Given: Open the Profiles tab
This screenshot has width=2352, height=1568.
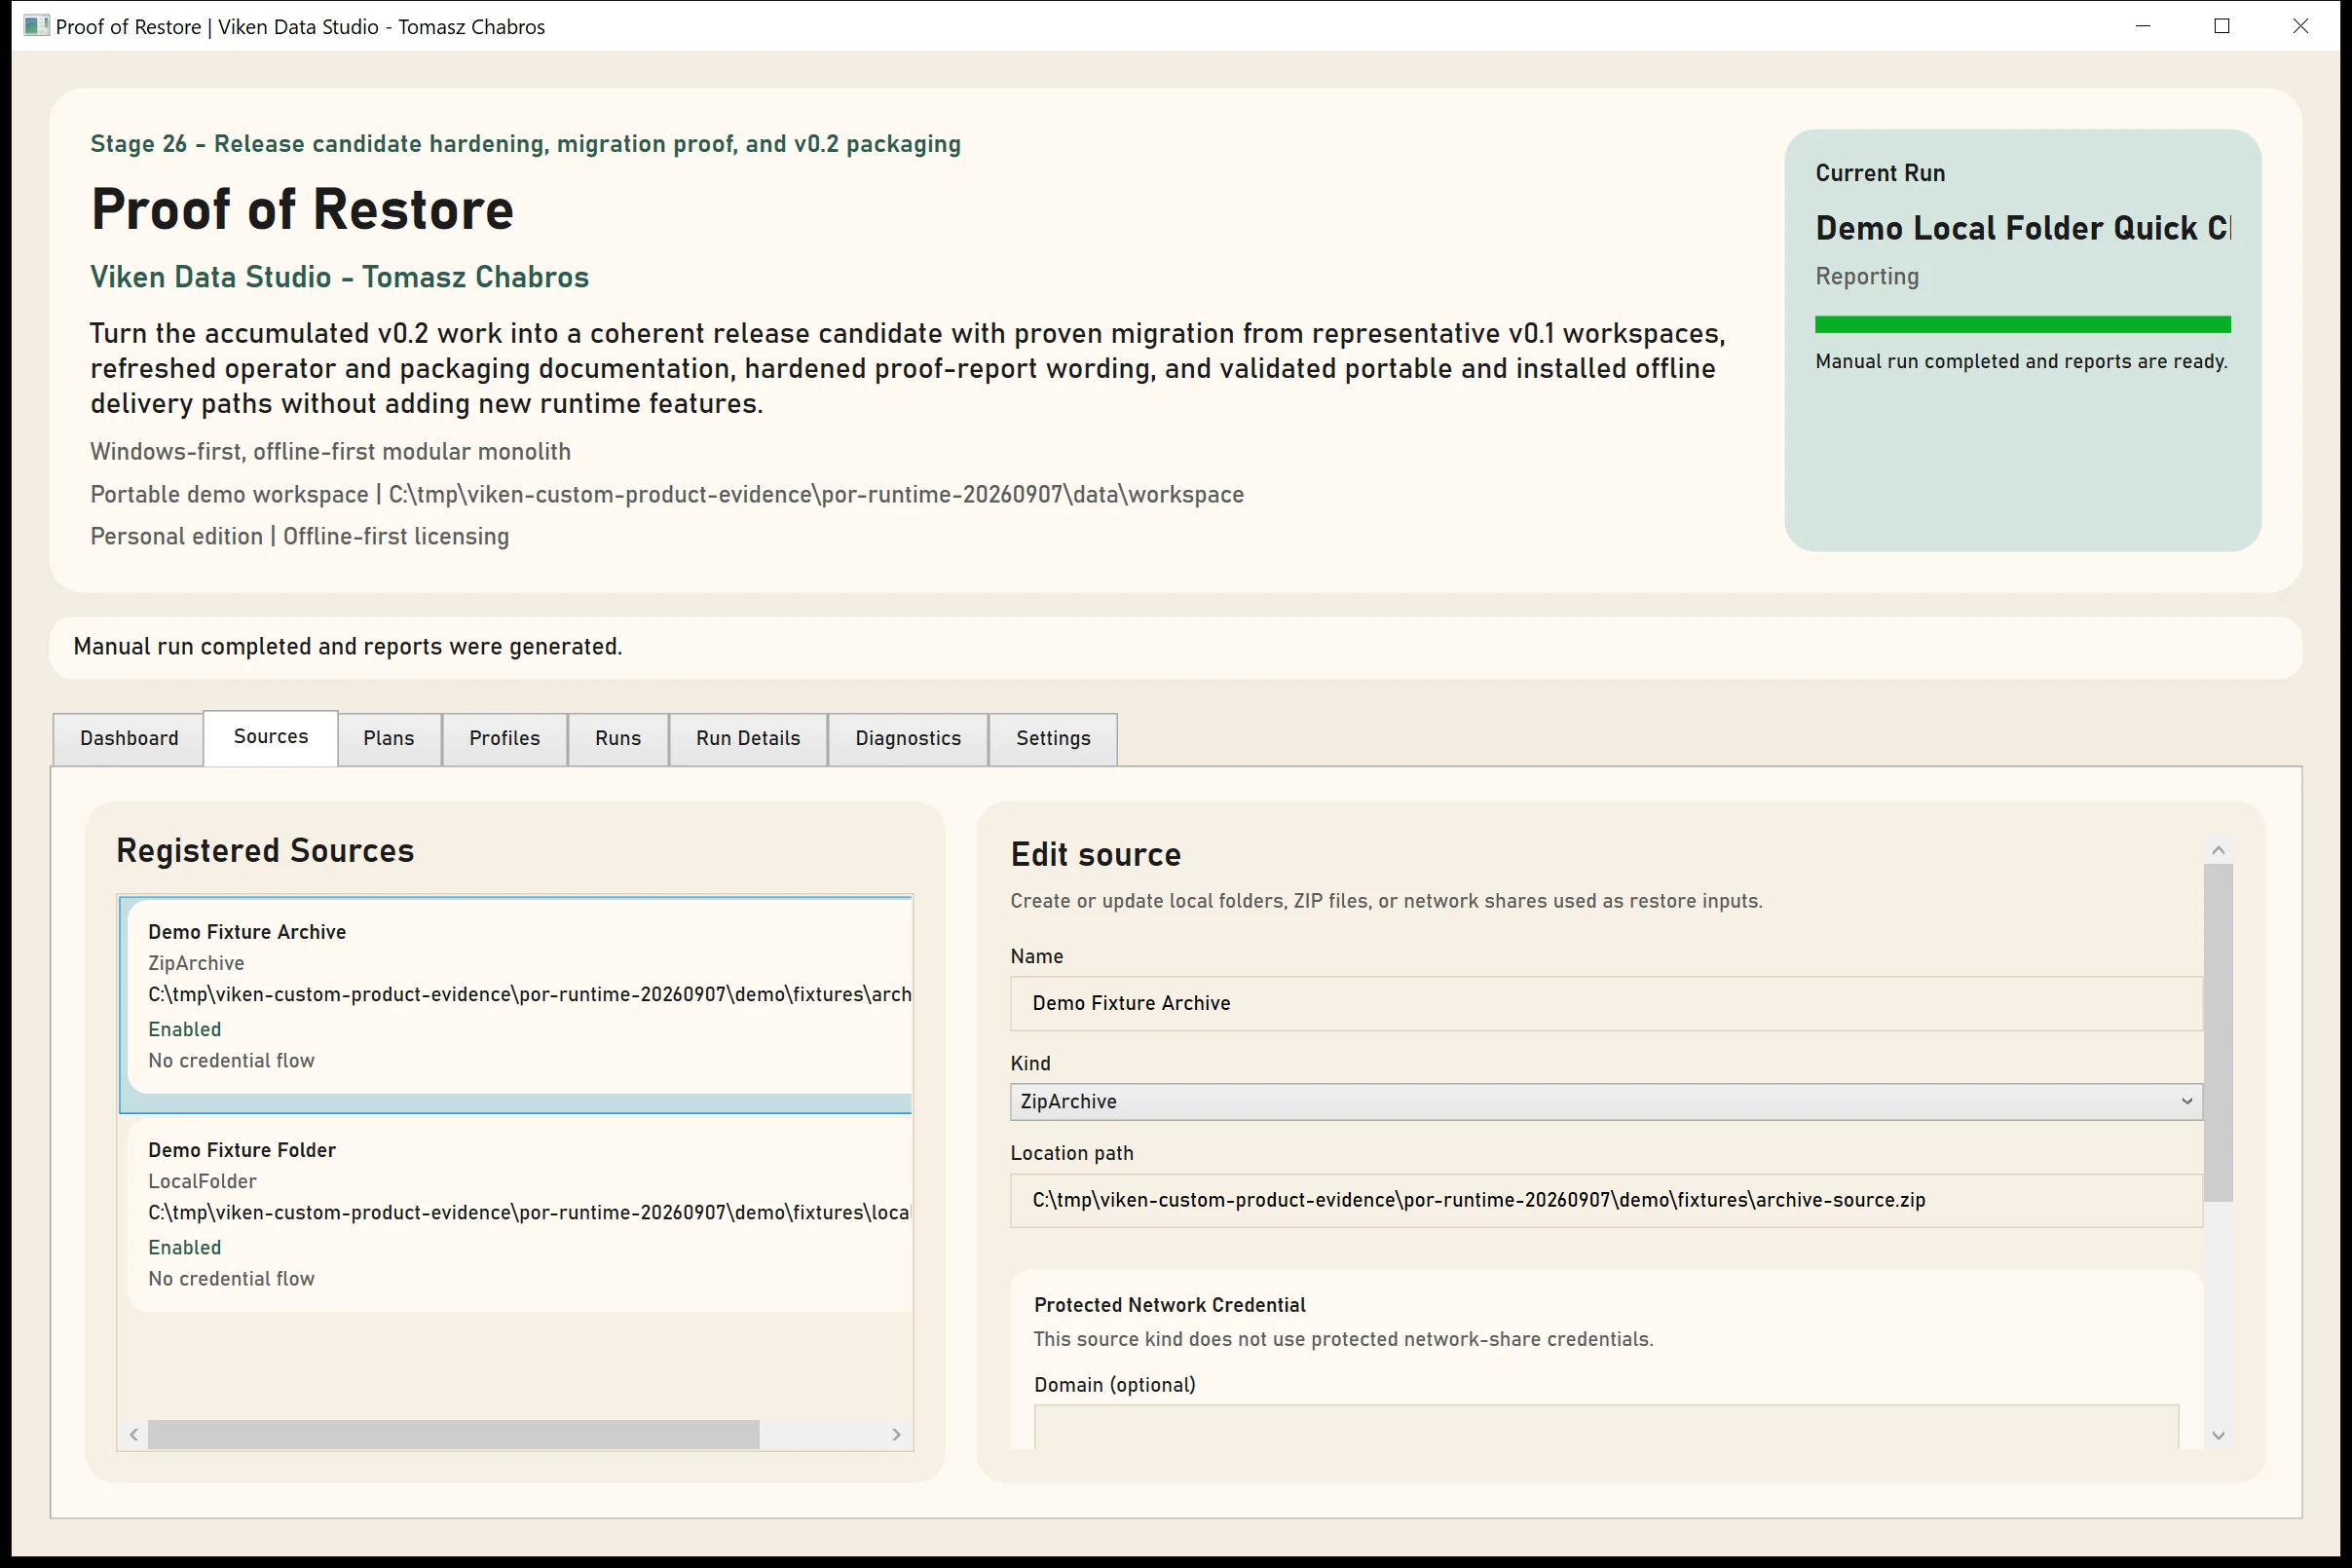Looking at the screenshot, I should click(505, 739).
